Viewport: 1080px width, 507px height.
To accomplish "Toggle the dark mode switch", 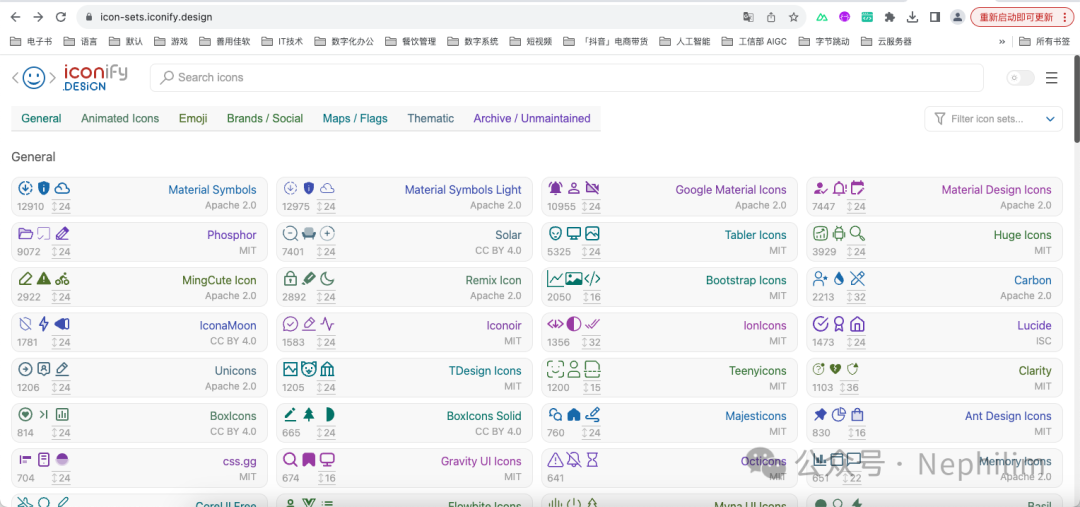I will point(1020,78).
